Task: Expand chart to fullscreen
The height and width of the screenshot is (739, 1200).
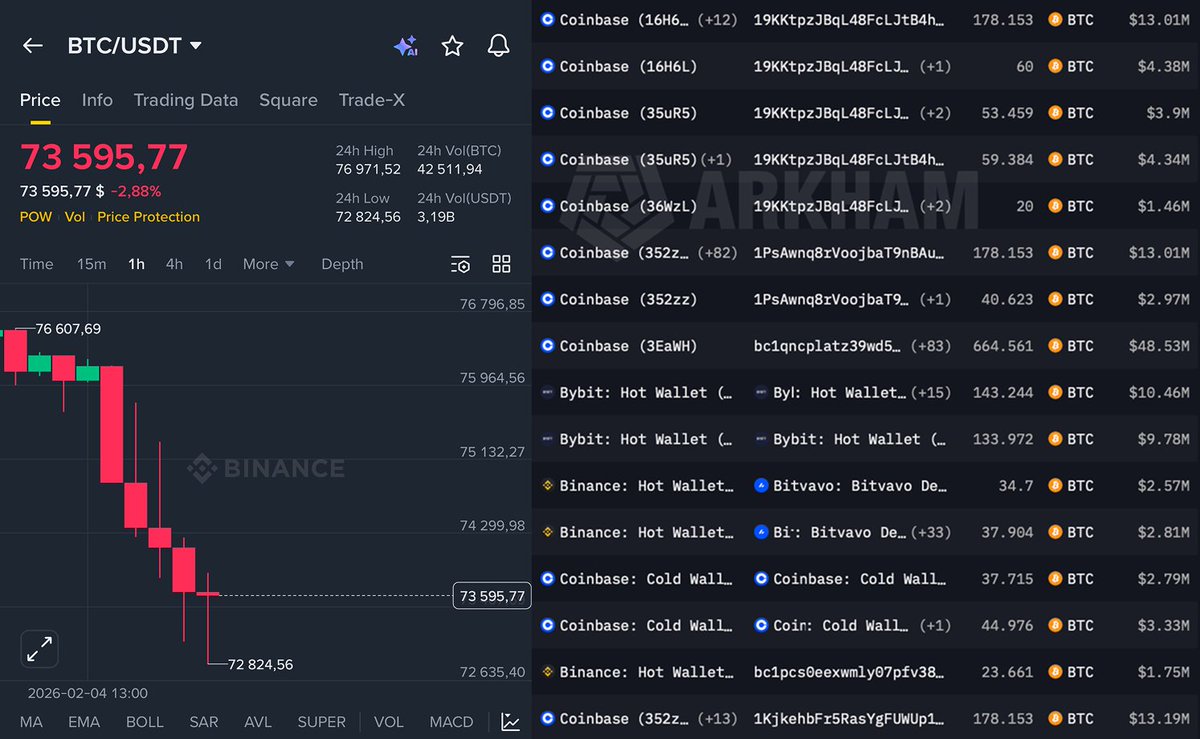Action: (x=40, y=650)
